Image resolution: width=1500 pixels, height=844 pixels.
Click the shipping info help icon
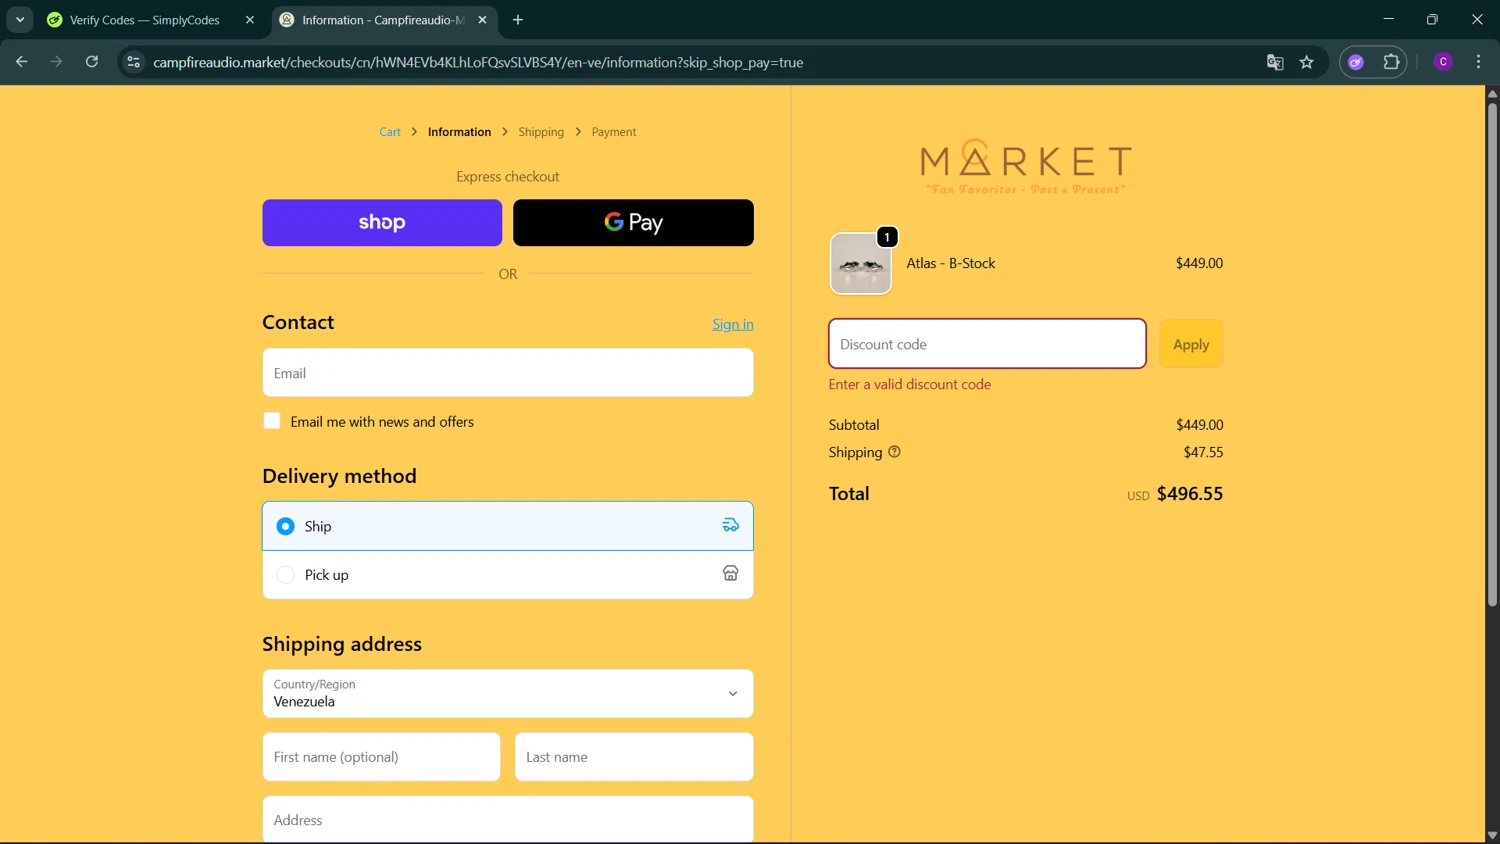[894, 452]
